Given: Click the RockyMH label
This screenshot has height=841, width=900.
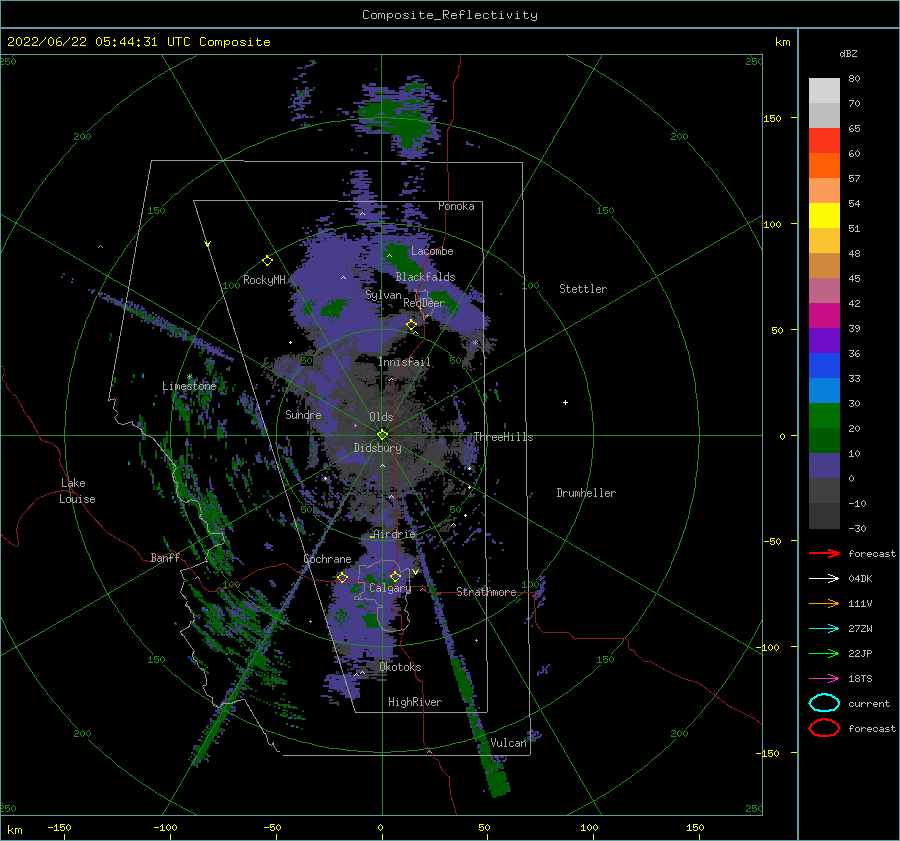Looking at the screenshot, I should click(264, 280).
